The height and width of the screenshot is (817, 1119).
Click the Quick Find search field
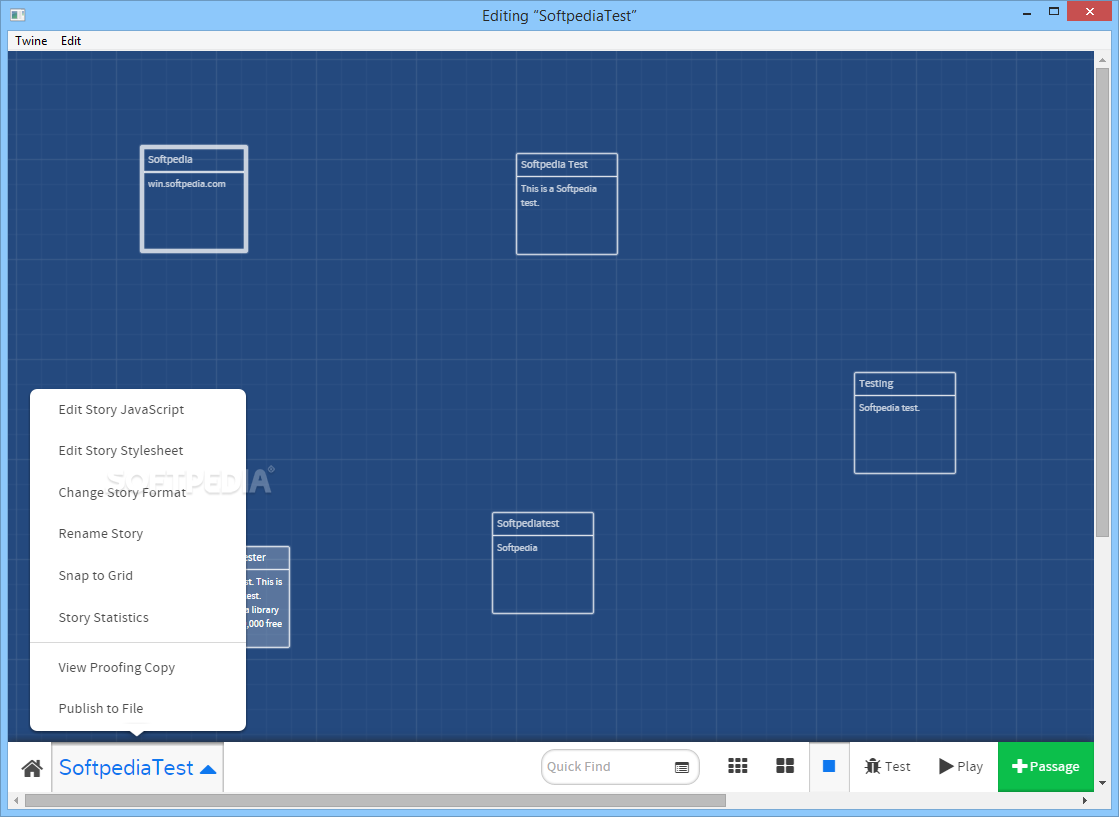click(620, 767)
